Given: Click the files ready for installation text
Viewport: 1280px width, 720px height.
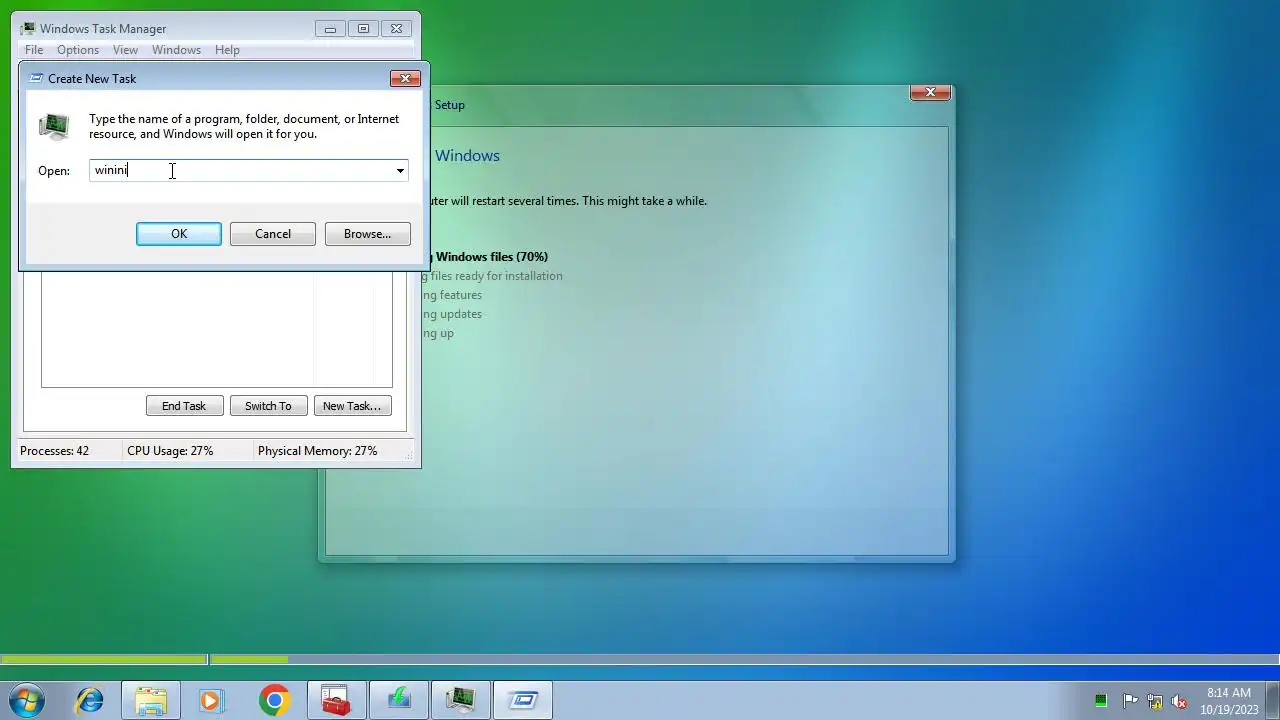Looking at the screenshot, I should pyautogui.click(x=496, y=276).
